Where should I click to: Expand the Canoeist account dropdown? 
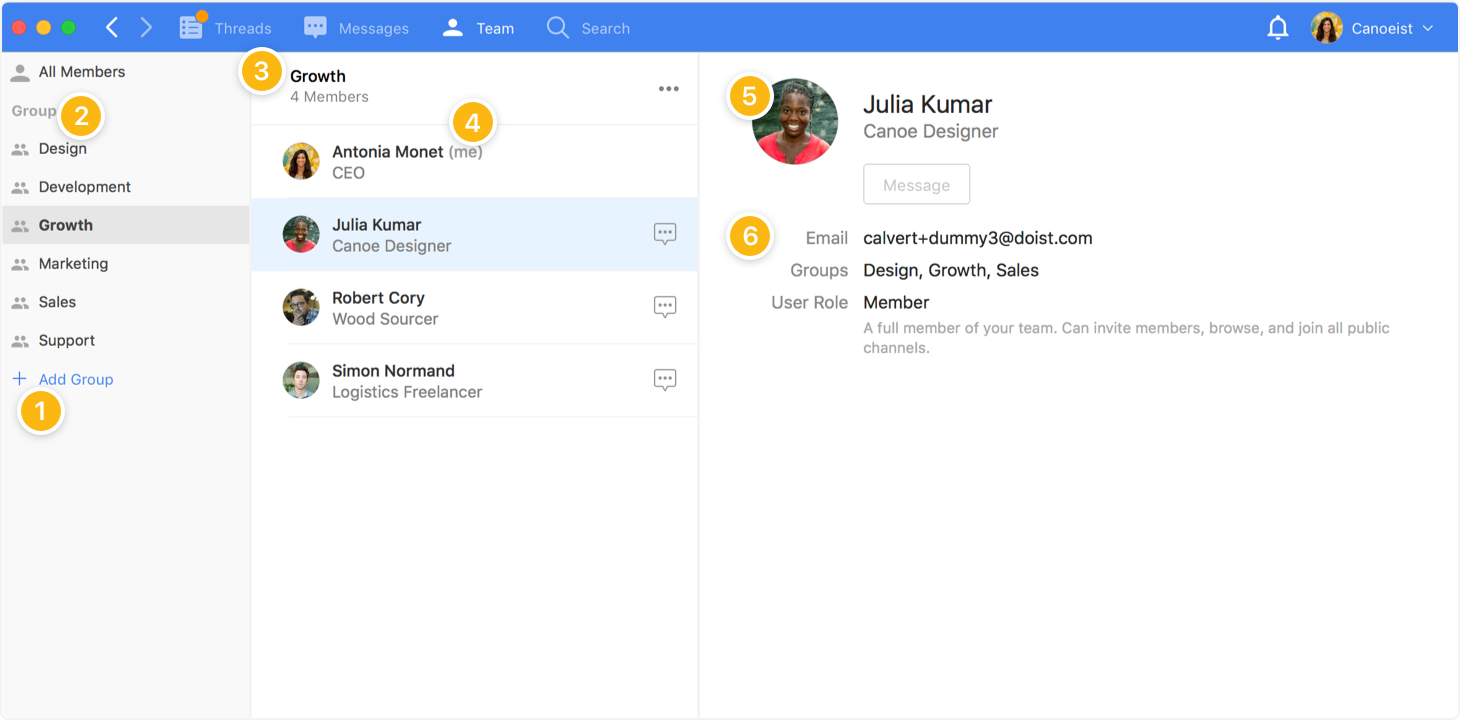point(1427,28)
